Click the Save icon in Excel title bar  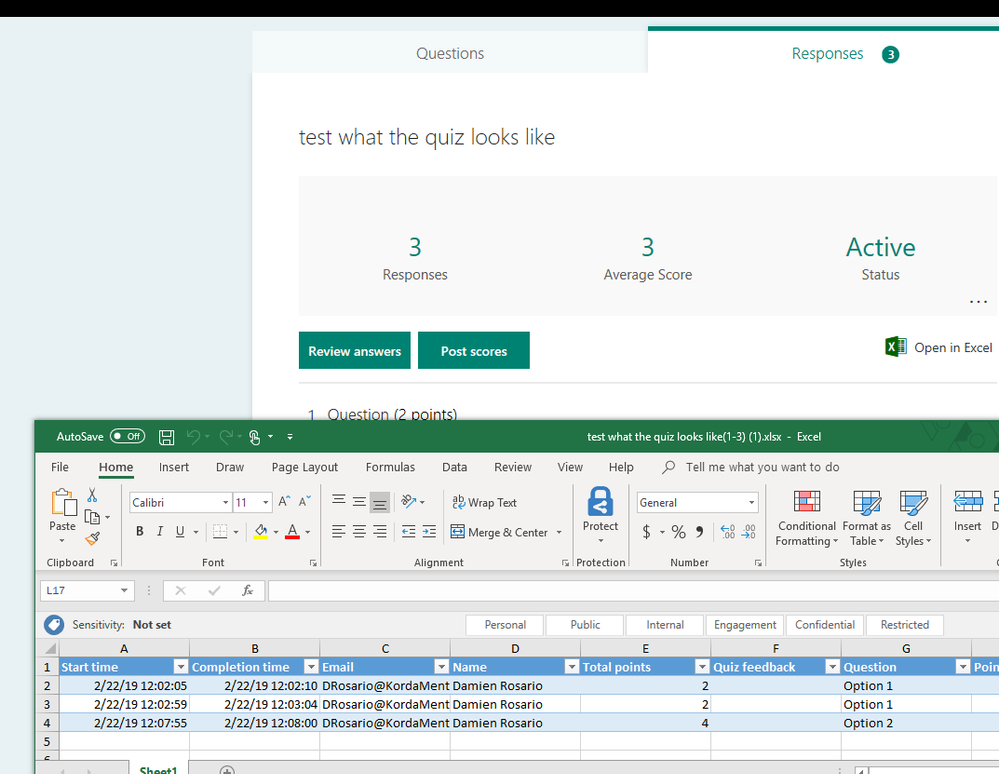click(x=166, y=436)
